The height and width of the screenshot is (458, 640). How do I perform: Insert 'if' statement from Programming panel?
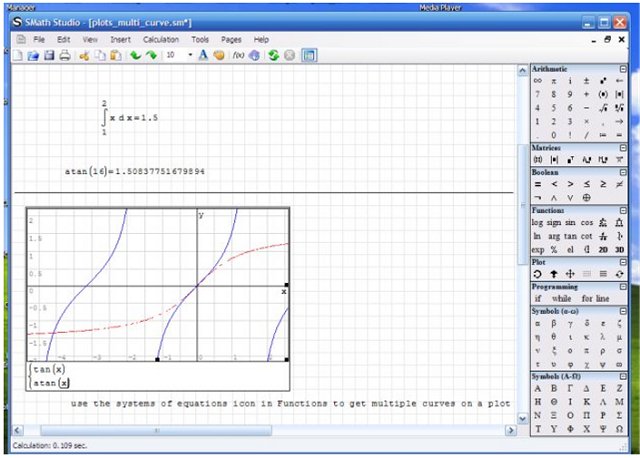click(x=538, y=298)
